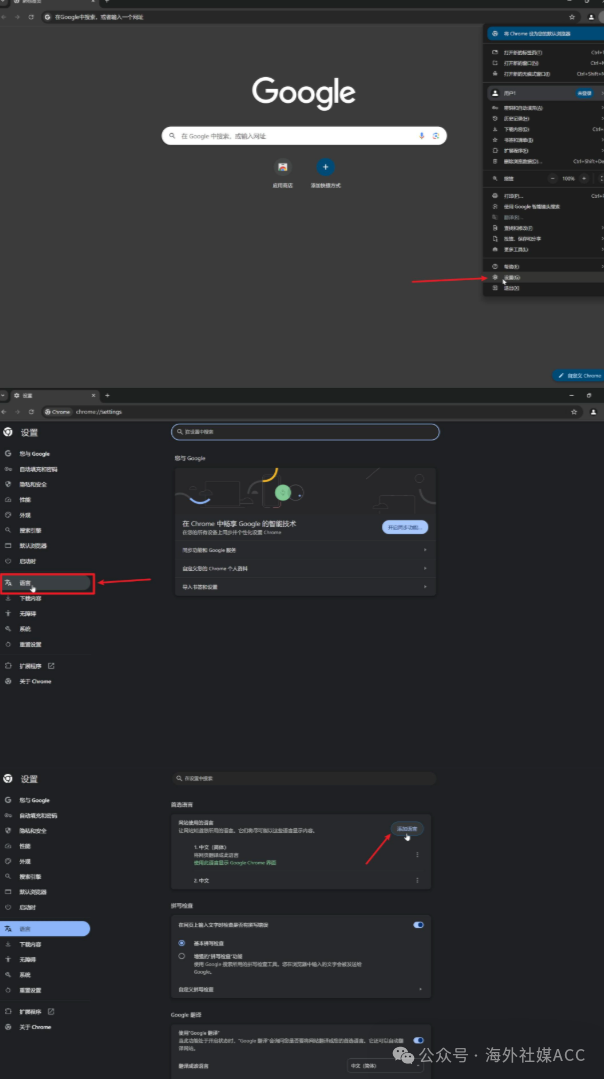Image resolution: width=604 pixels, height=1079 pixels.
Task: Reload the page in Google new-tab window
Action: [31, 17]
